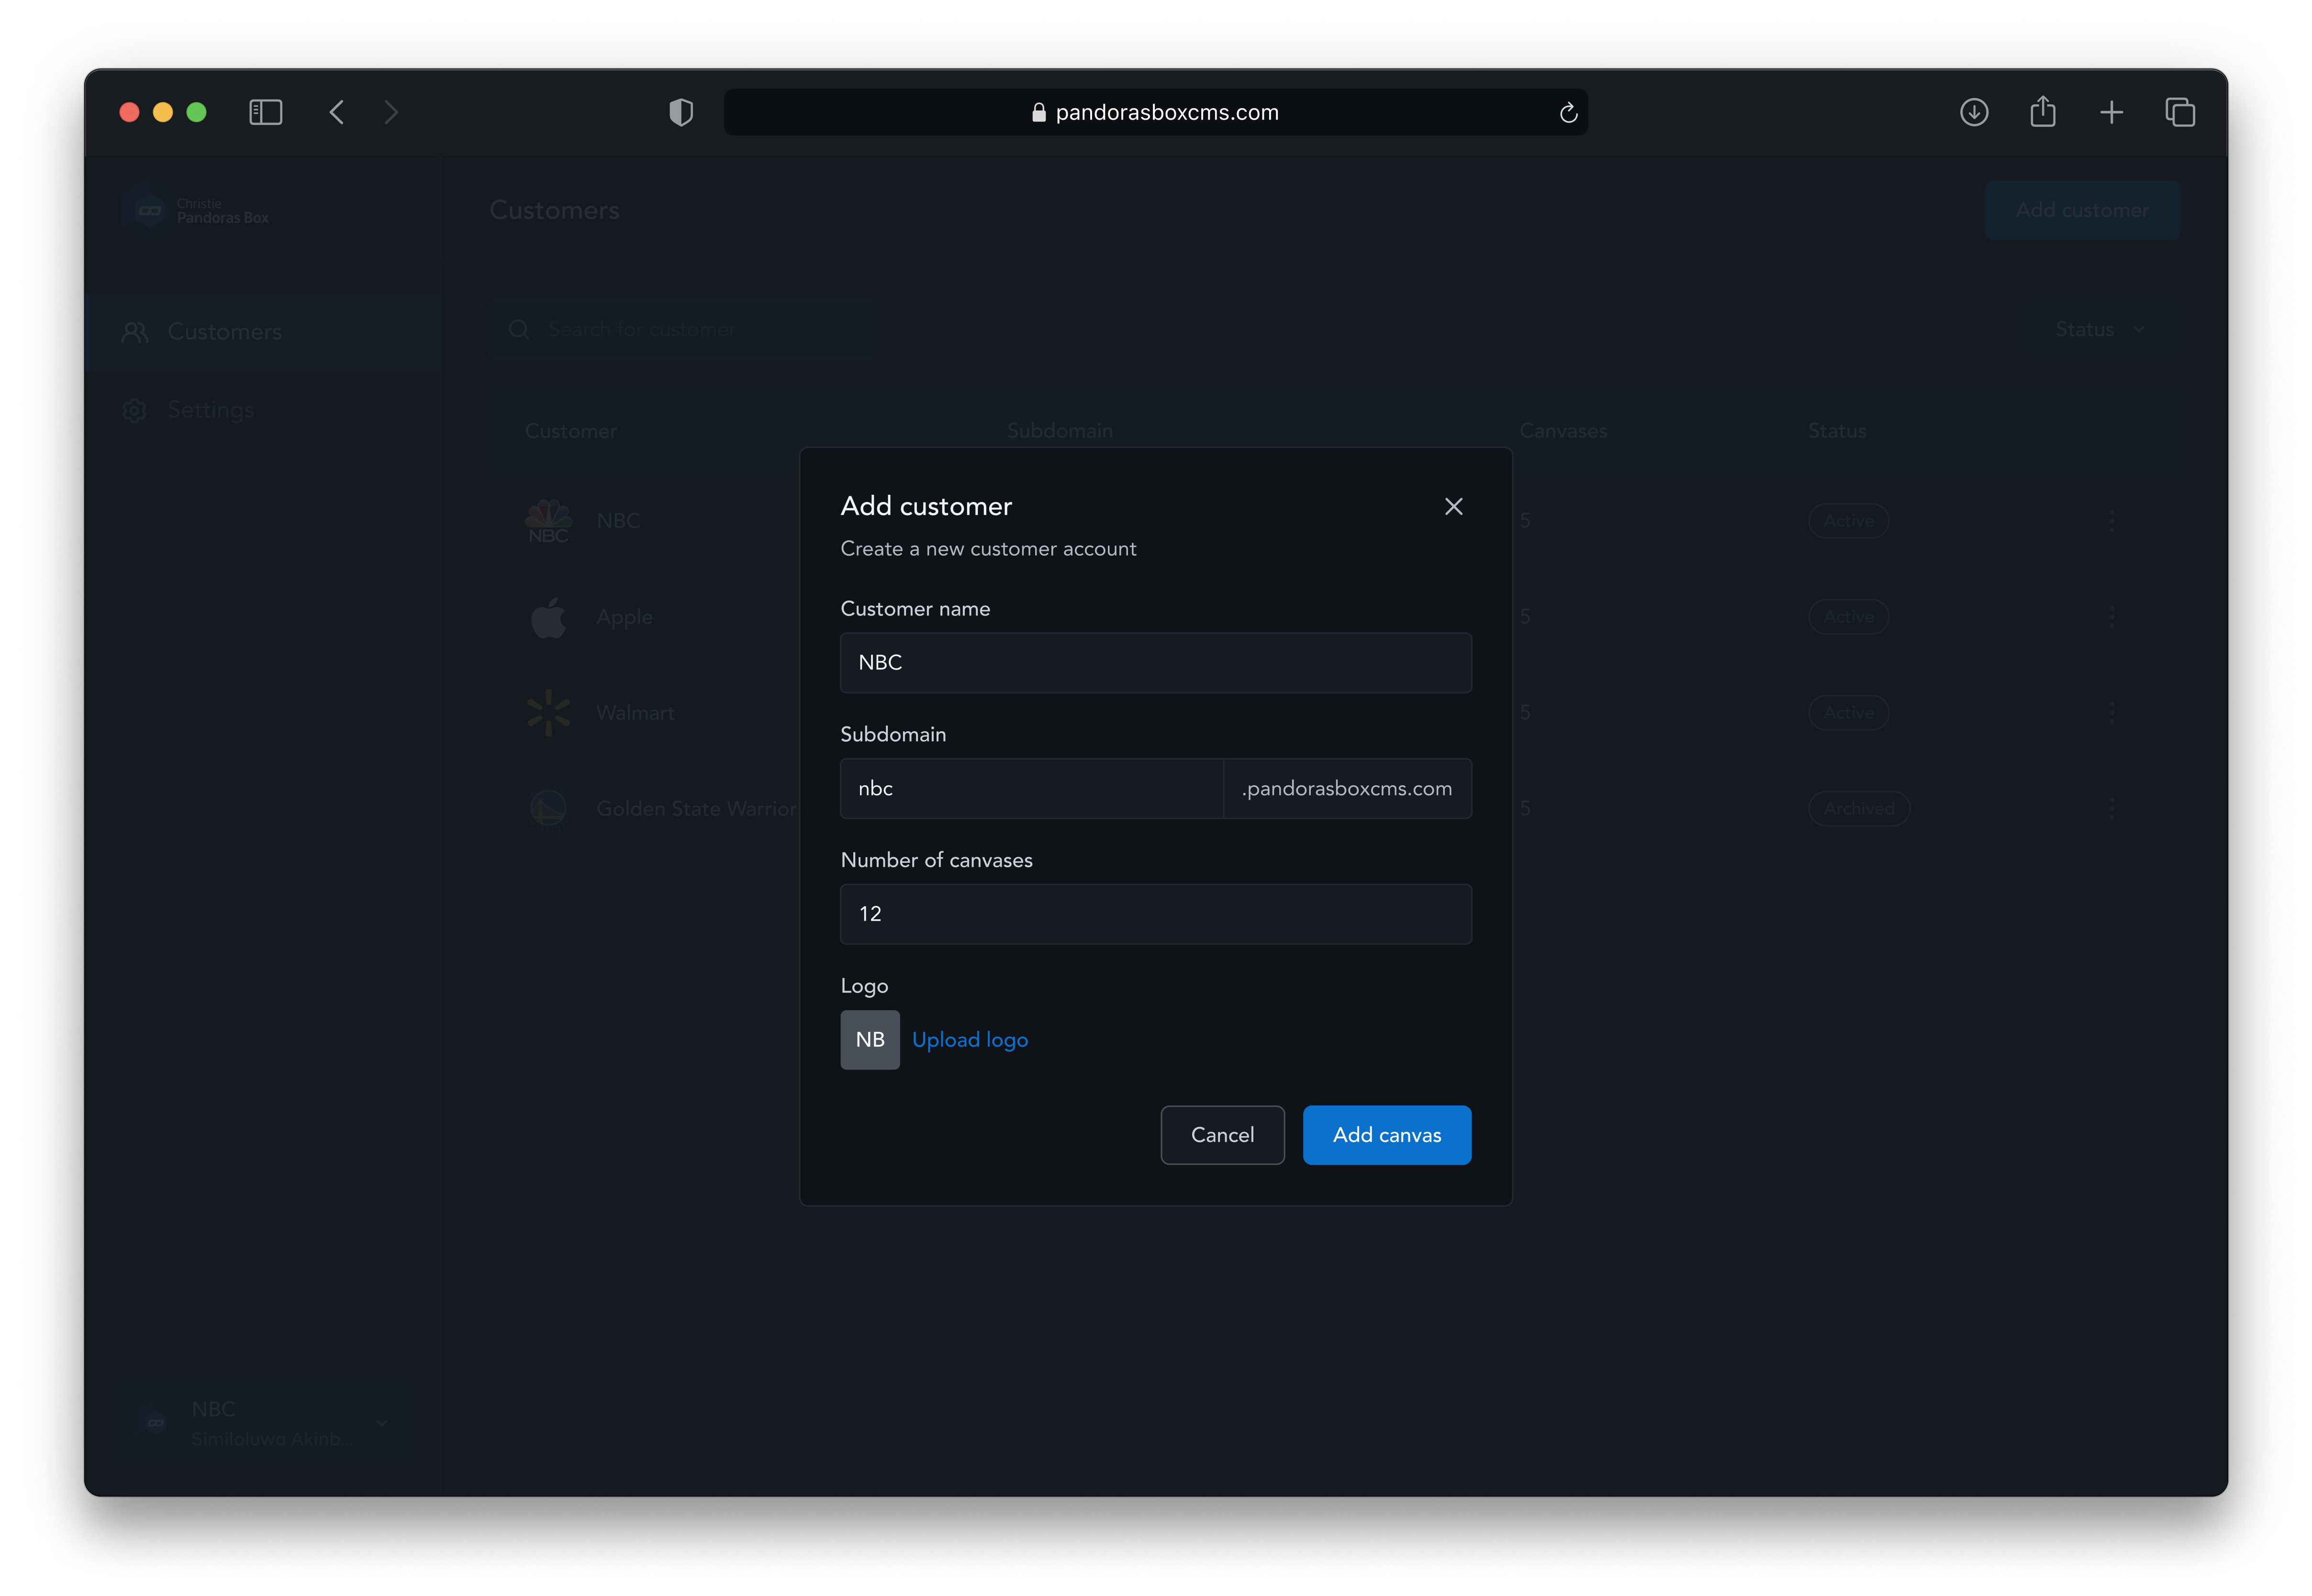Go back with browser back arrow
2312x1596 pixels.
[337, 112]
